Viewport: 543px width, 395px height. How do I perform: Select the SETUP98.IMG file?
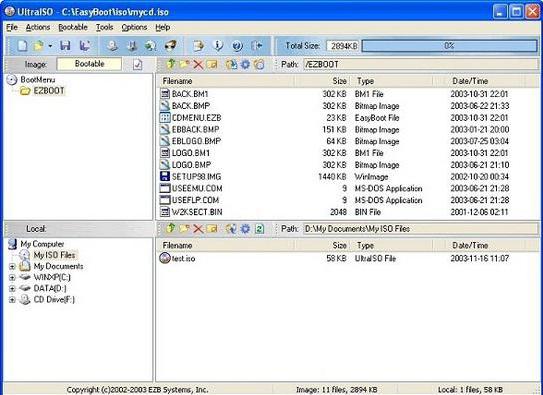196,177
